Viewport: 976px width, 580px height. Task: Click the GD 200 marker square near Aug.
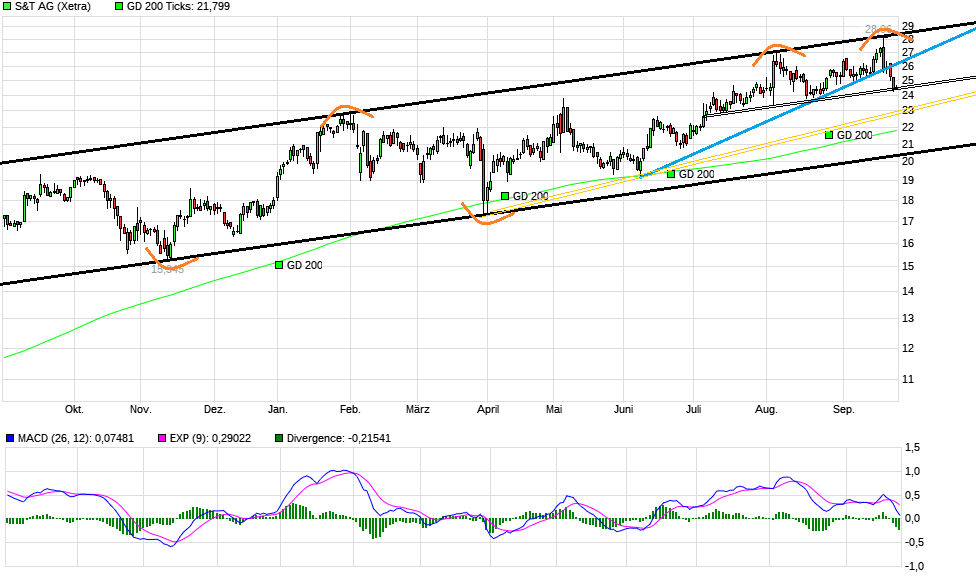click(x=827, y=133)
